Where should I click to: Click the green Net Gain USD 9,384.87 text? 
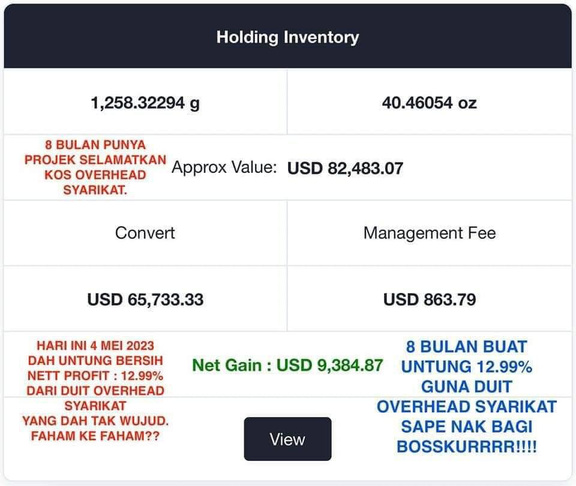(x=288, y=365)
